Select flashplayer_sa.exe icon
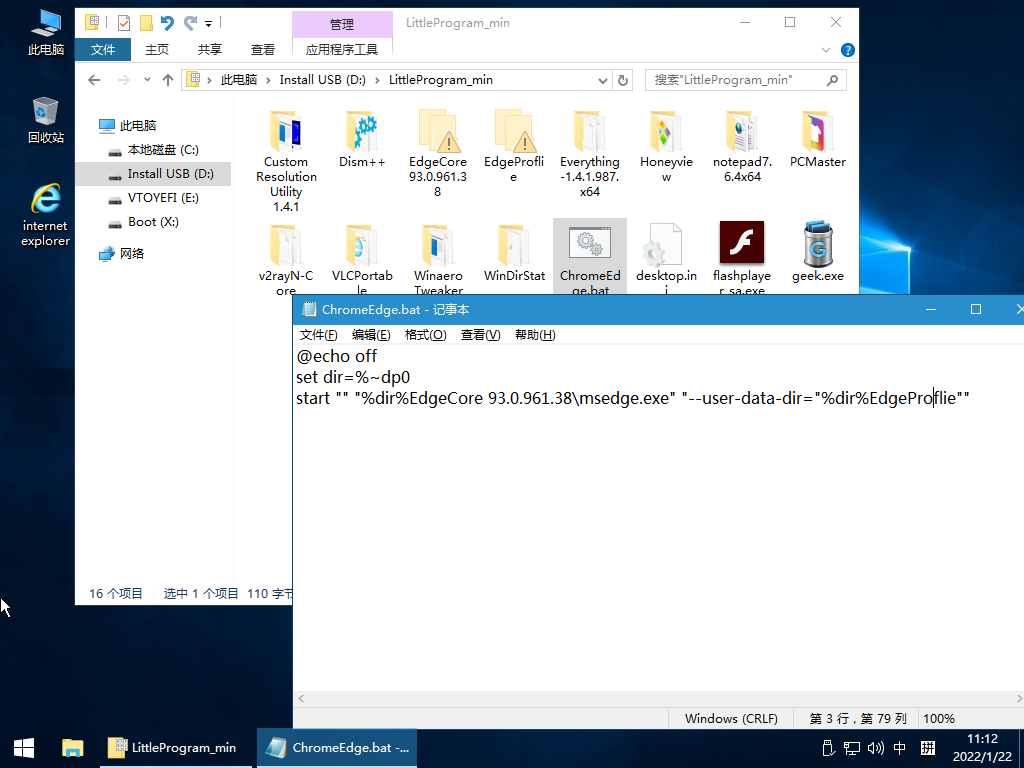The image size is (1024, 768). pos(742,242)
